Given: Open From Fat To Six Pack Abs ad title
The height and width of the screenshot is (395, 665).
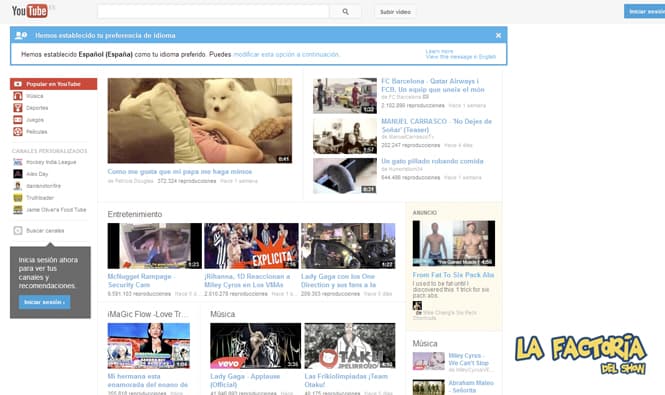Looking at the screenshot, I should (453, 275).
